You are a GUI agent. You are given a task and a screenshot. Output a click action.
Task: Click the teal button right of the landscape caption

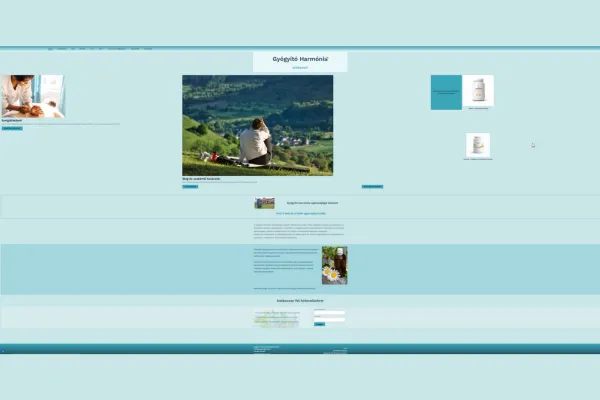tap(372, 187)
